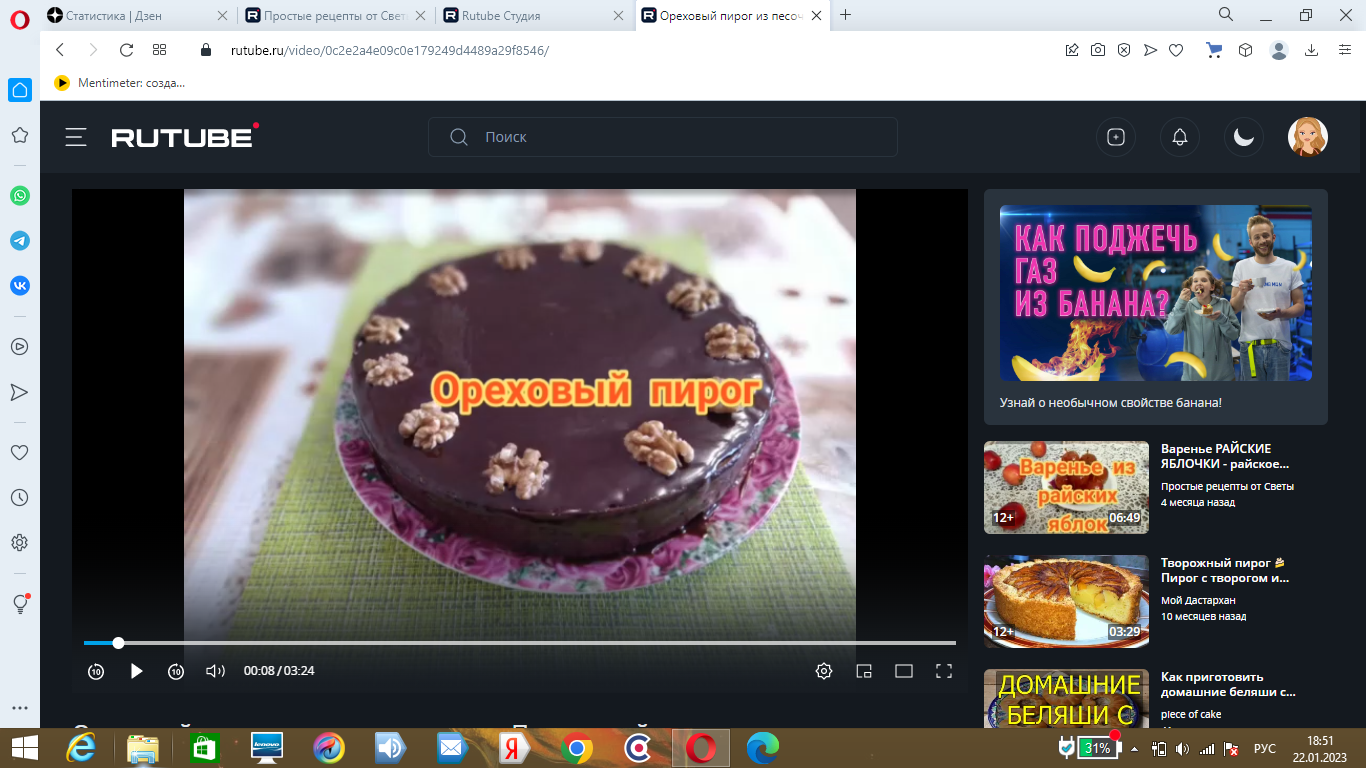This screenshot has height=768, width=1366.
Task: Open browser downloads
Action: [x=1311, y=50]
